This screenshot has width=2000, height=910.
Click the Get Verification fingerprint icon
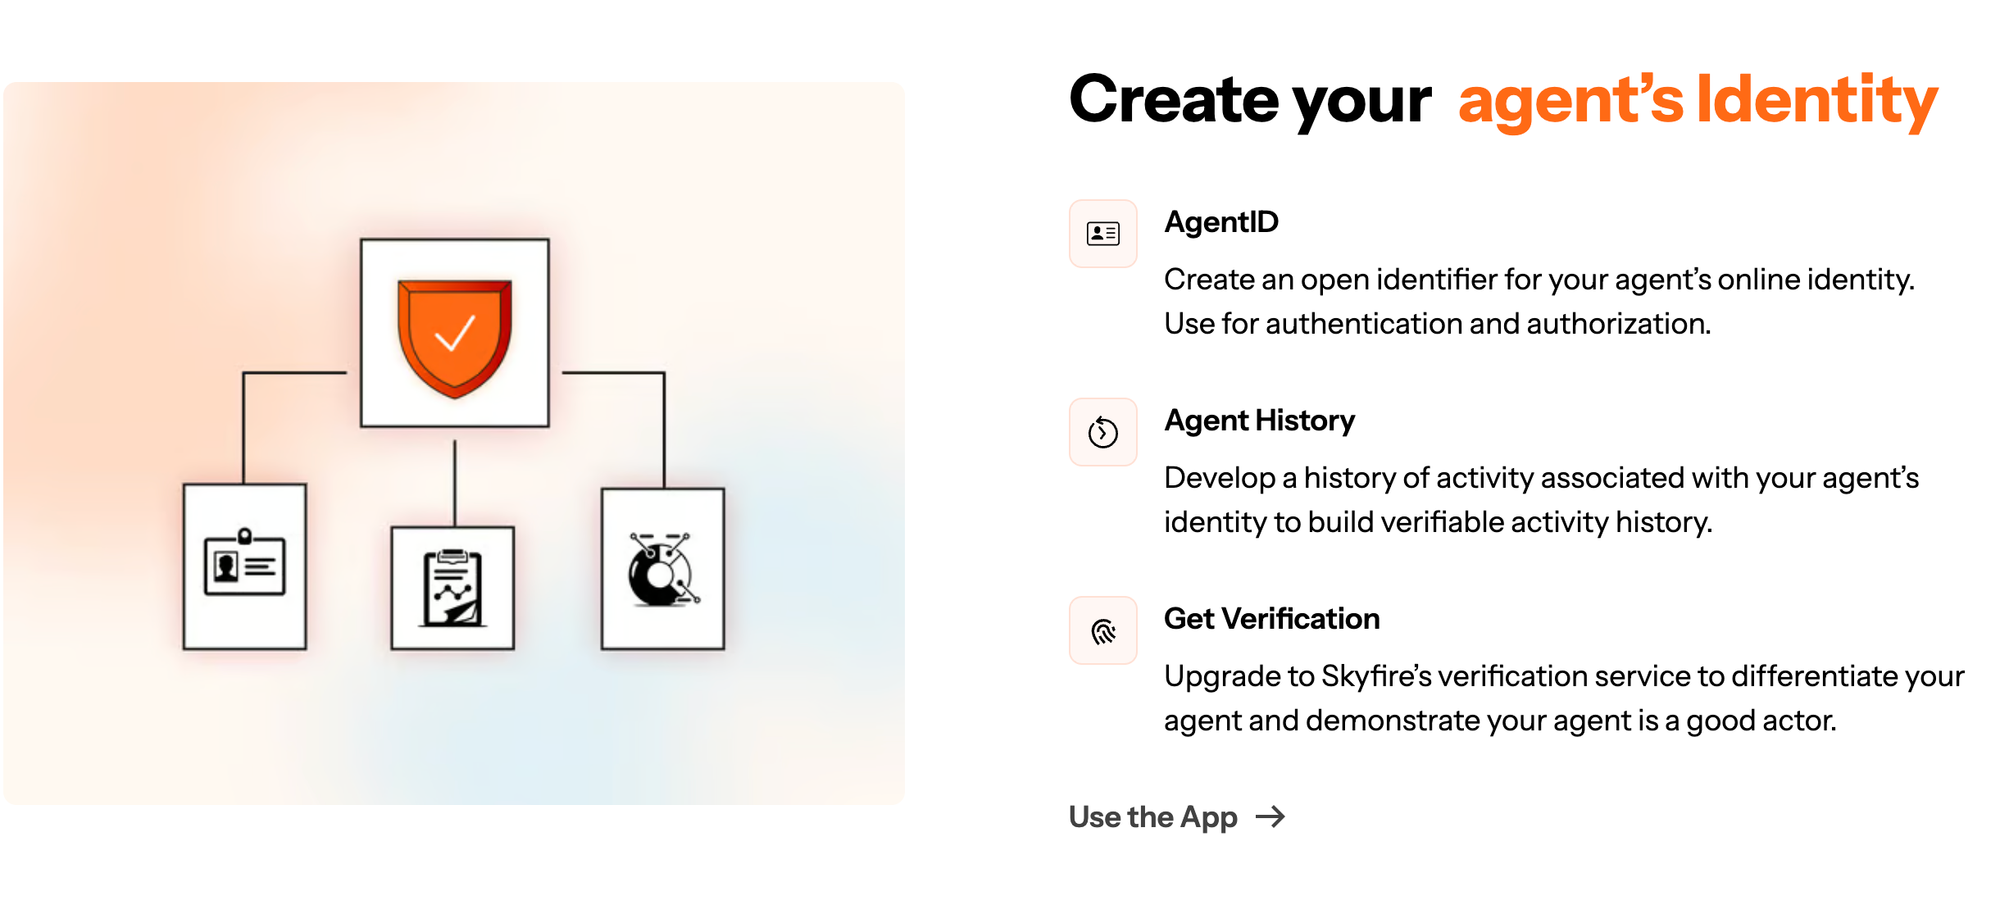point(1103,631)
